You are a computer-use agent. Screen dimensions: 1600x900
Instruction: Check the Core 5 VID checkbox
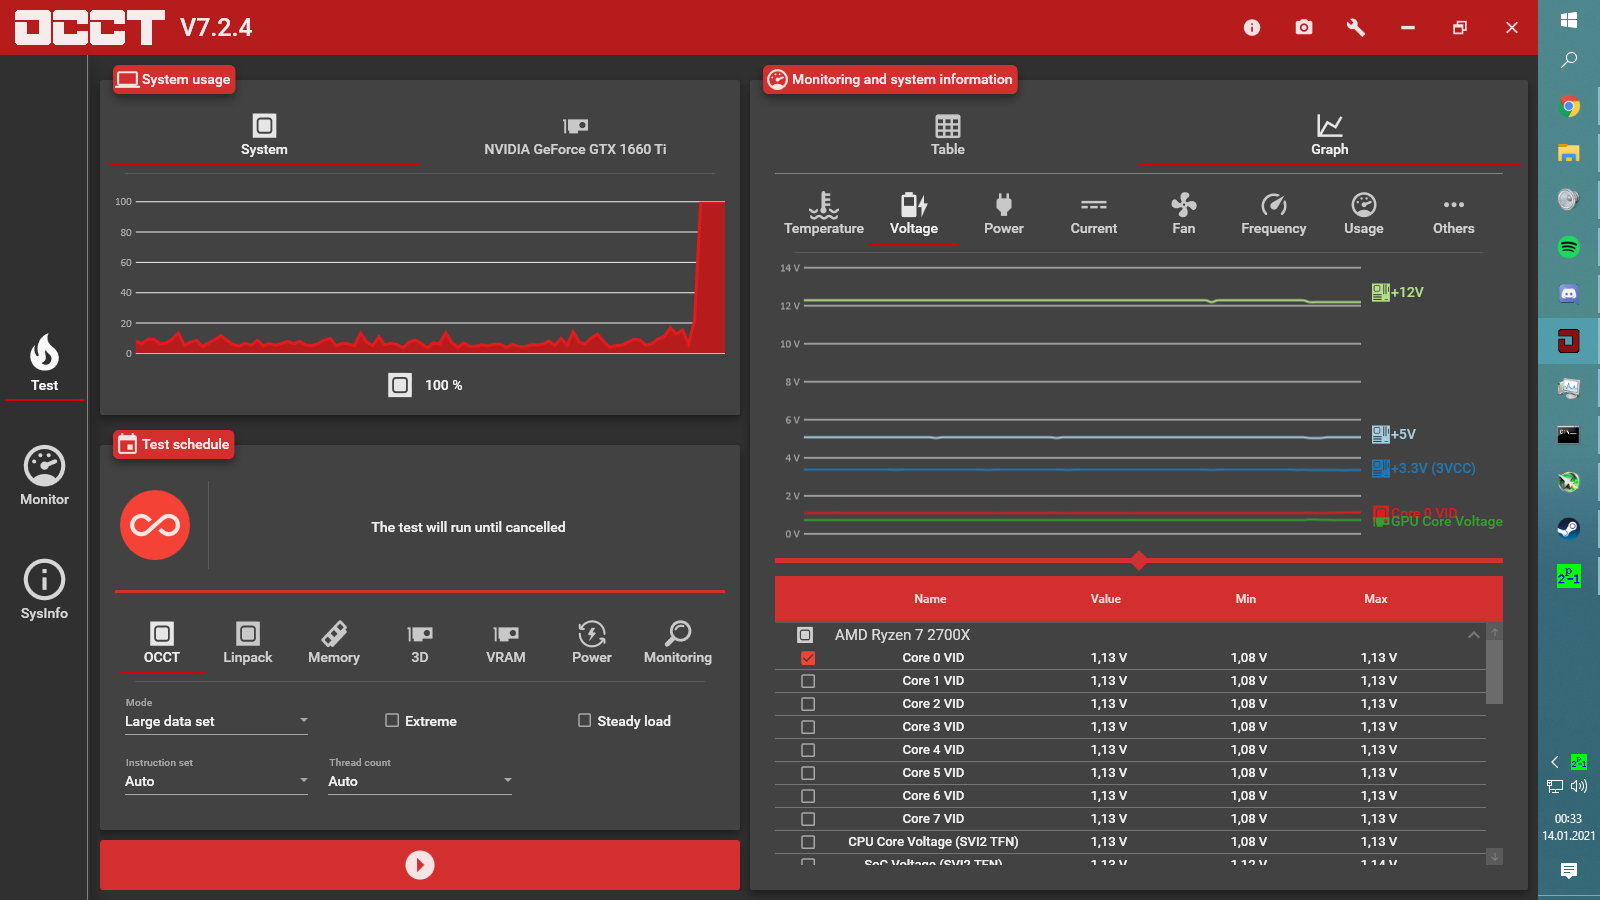pos(808,773)
